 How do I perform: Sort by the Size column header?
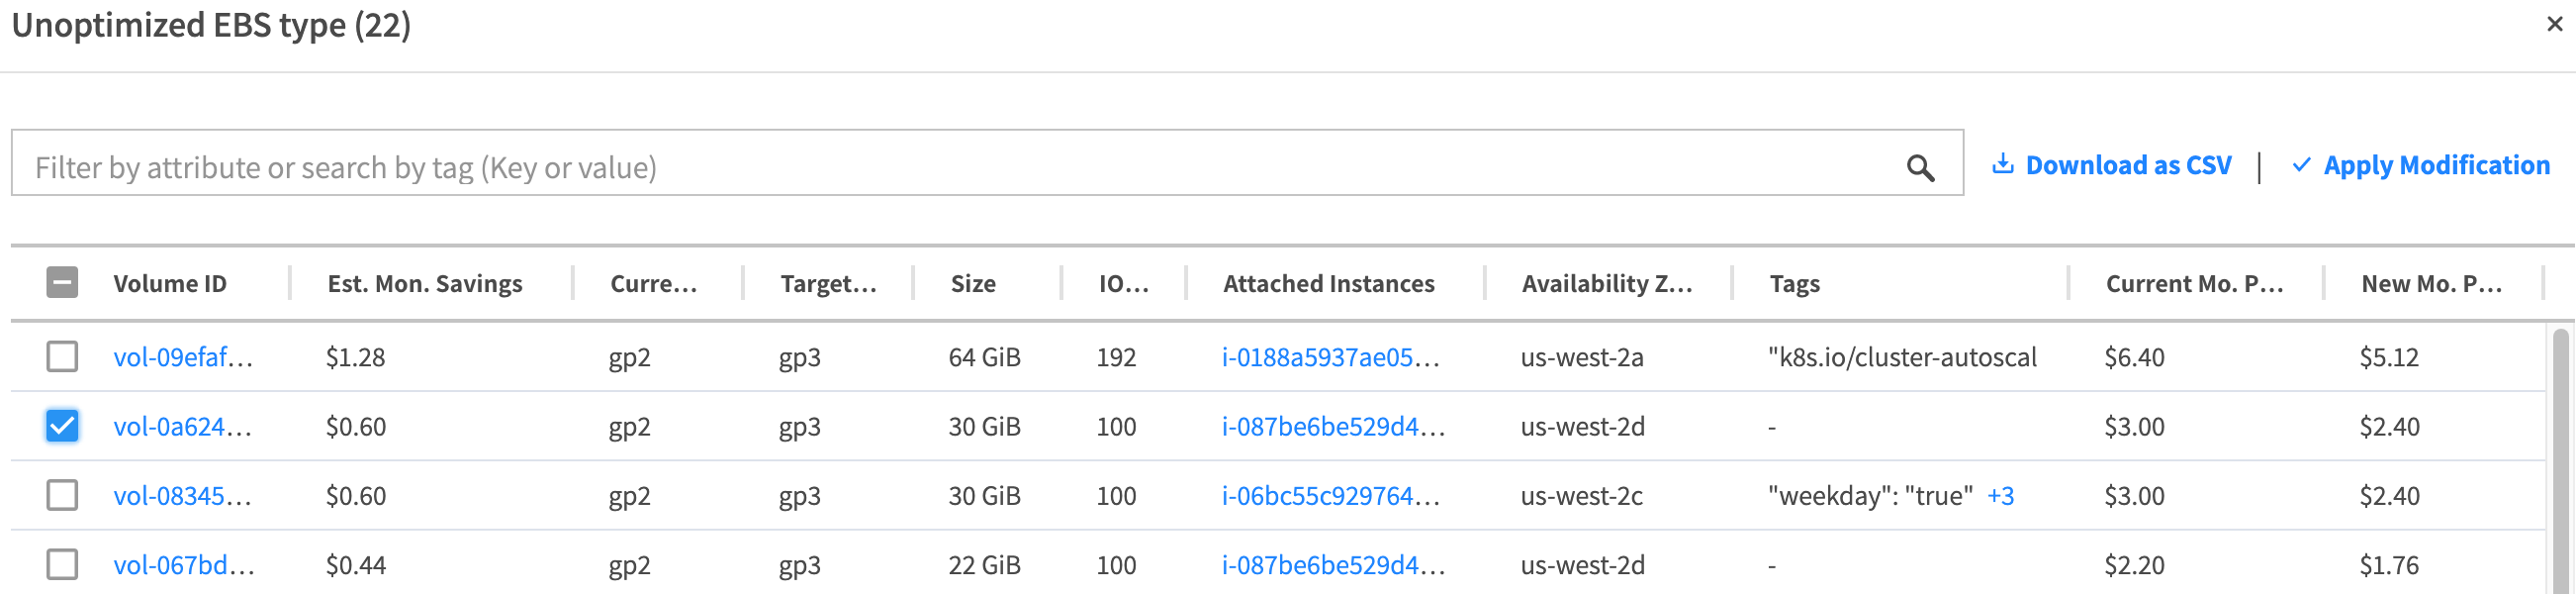click(x=973, y=284)
